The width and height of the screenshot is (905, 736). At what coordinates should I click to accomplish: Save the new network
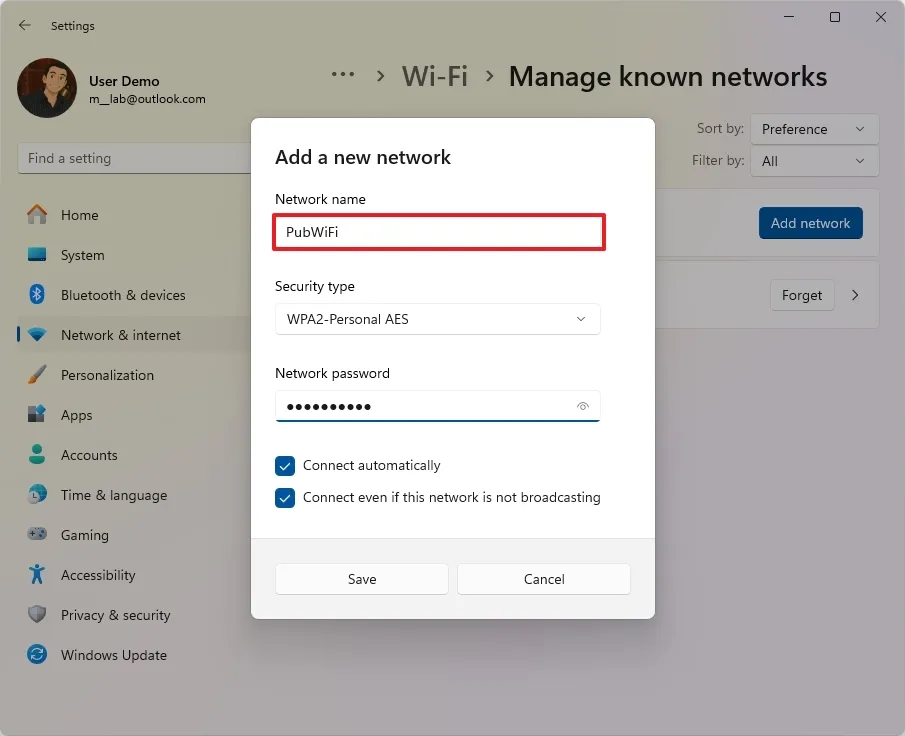click(361, 578)
